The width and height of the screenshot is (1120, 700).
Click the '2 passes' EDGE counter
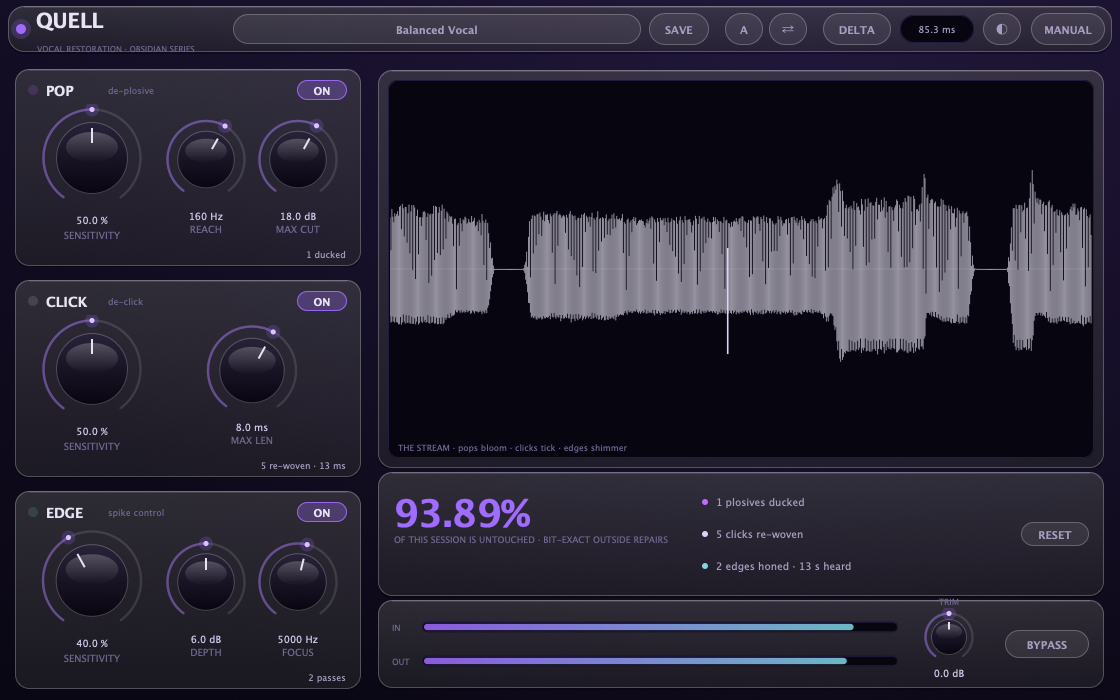[x=326, y=678]
